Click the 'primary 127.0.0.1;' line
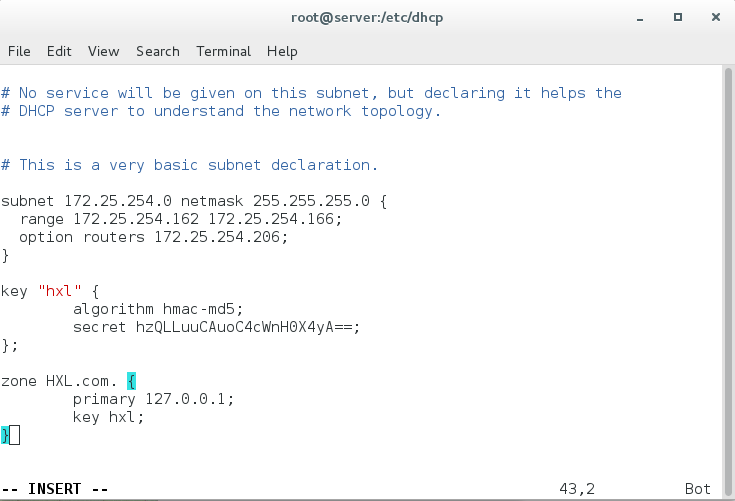The image size is (735, 501). [153, 399]
